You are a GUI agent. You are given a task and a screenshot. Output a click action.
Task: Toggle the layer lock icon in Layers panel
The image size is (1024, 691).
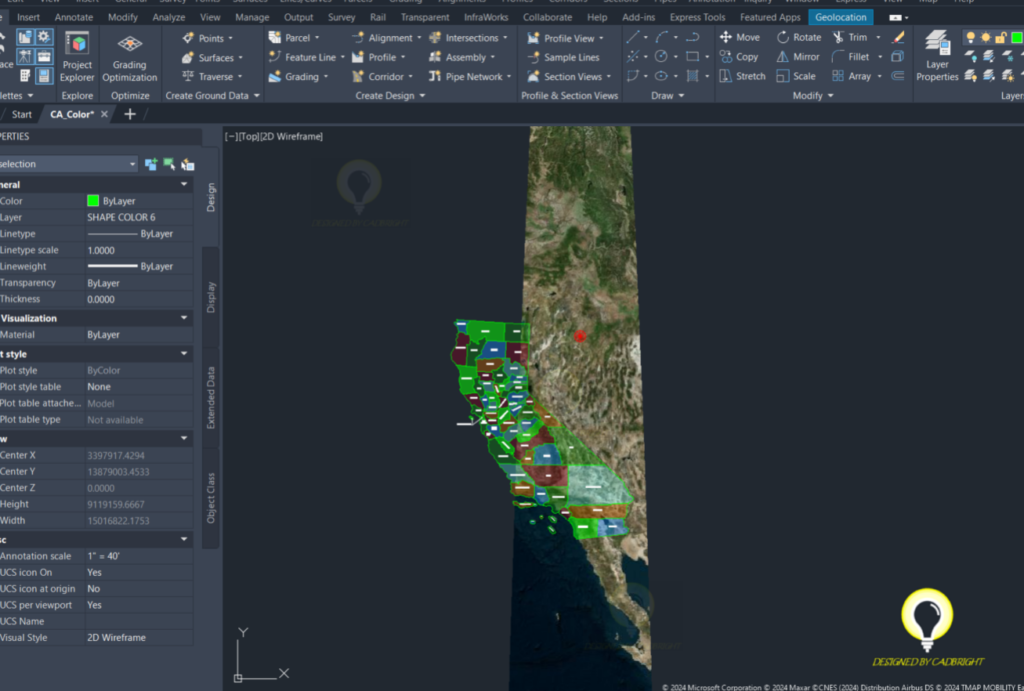[1000, 37]
